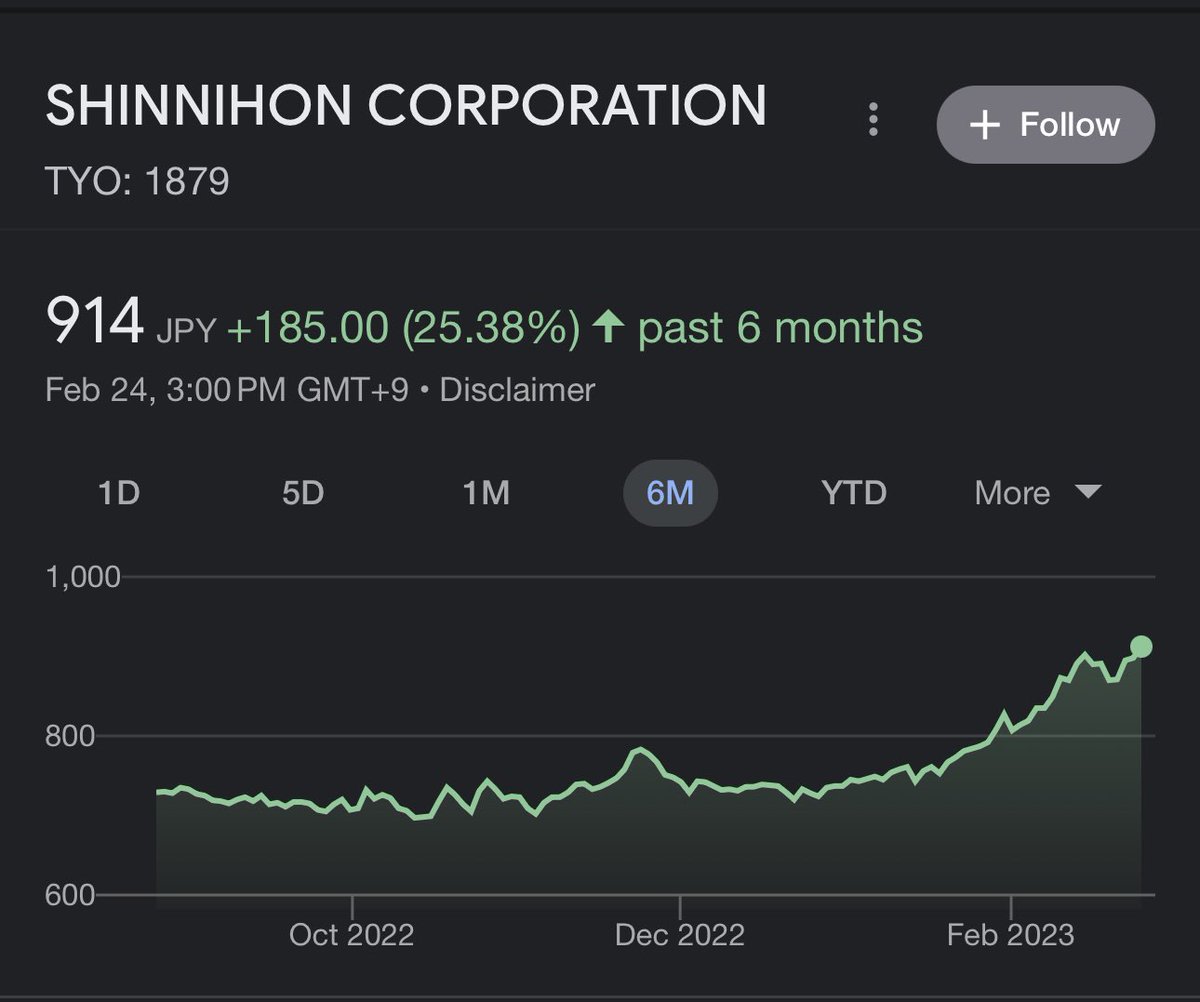The height and width of the screenshot is (1002, 1200).
Task: Click the Oct 2022 axis label
Action: (x=351, y=935)
